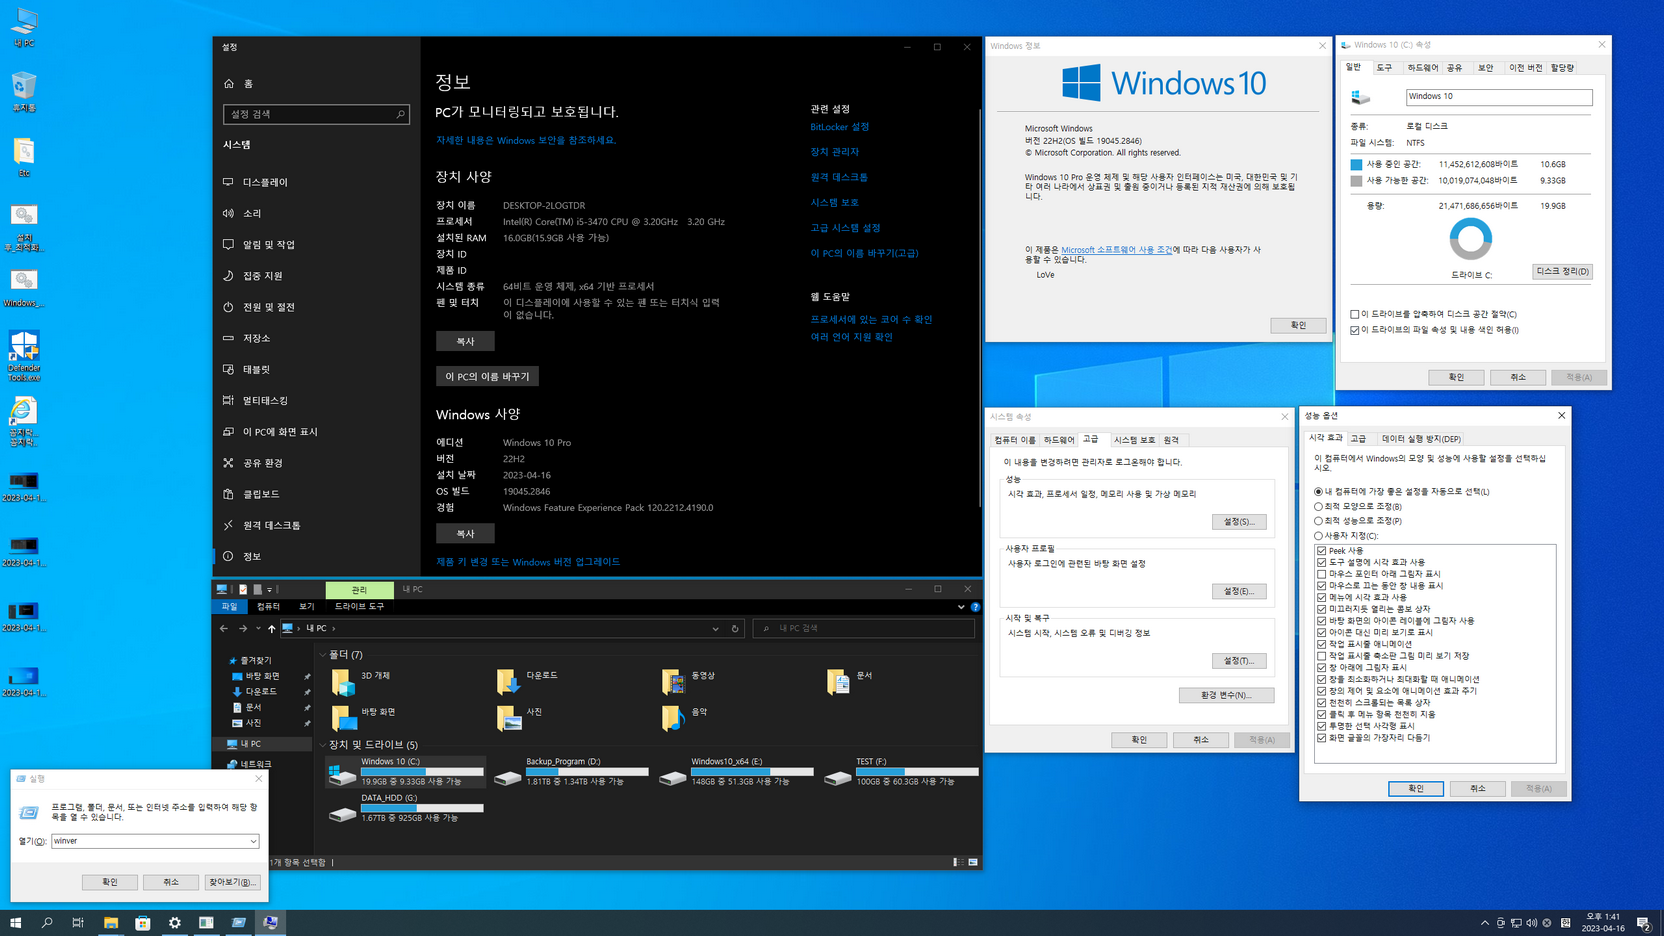
Task: Open the 3D 개체 folder icon
Action: pos(343,682)
